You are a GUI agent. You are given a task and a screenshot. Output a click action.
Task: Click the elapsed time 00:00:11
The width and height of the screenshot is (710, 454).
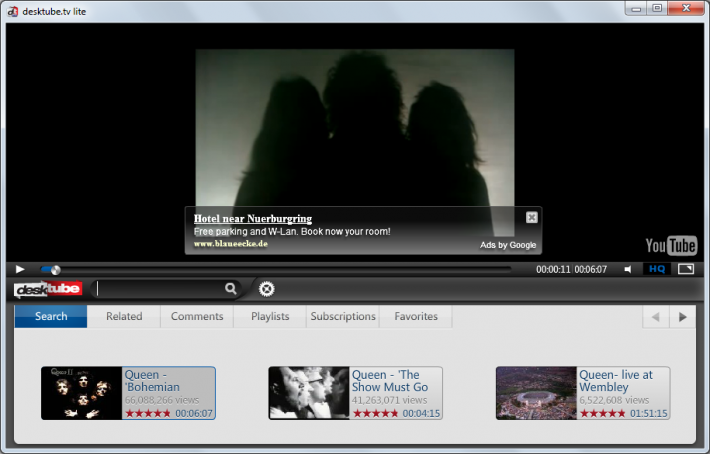(x=553, y=269)
